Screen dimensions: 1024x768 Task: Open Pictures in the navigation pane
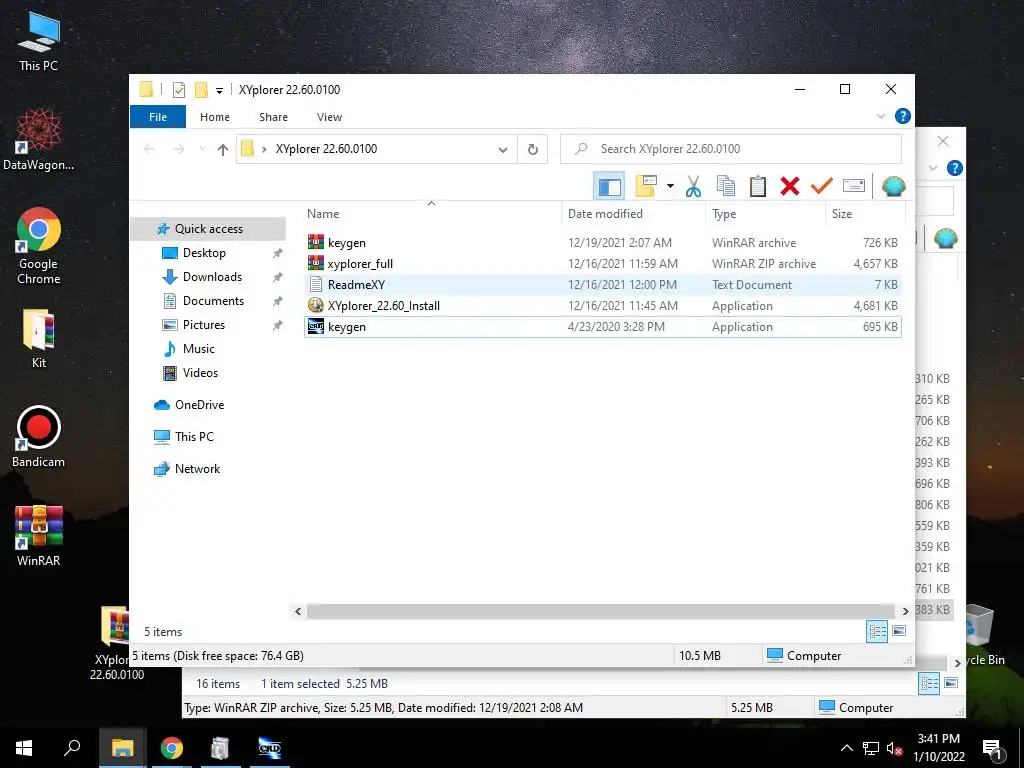203,325
